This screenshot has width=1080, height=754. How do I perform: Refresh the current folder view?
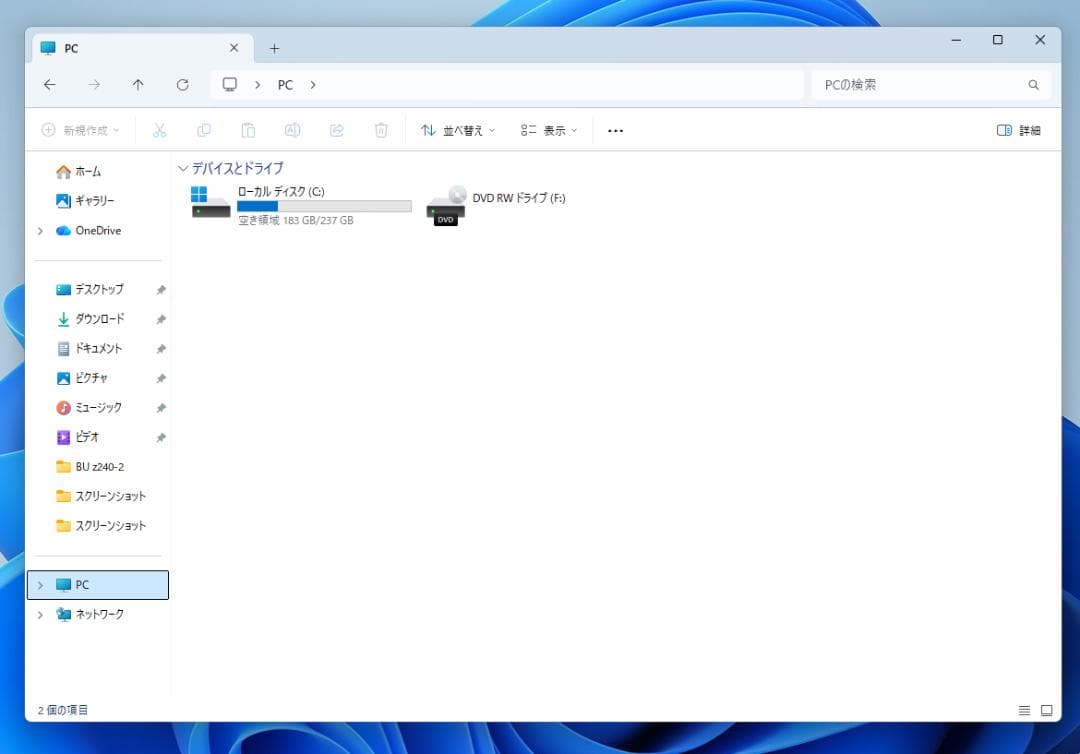182,85
